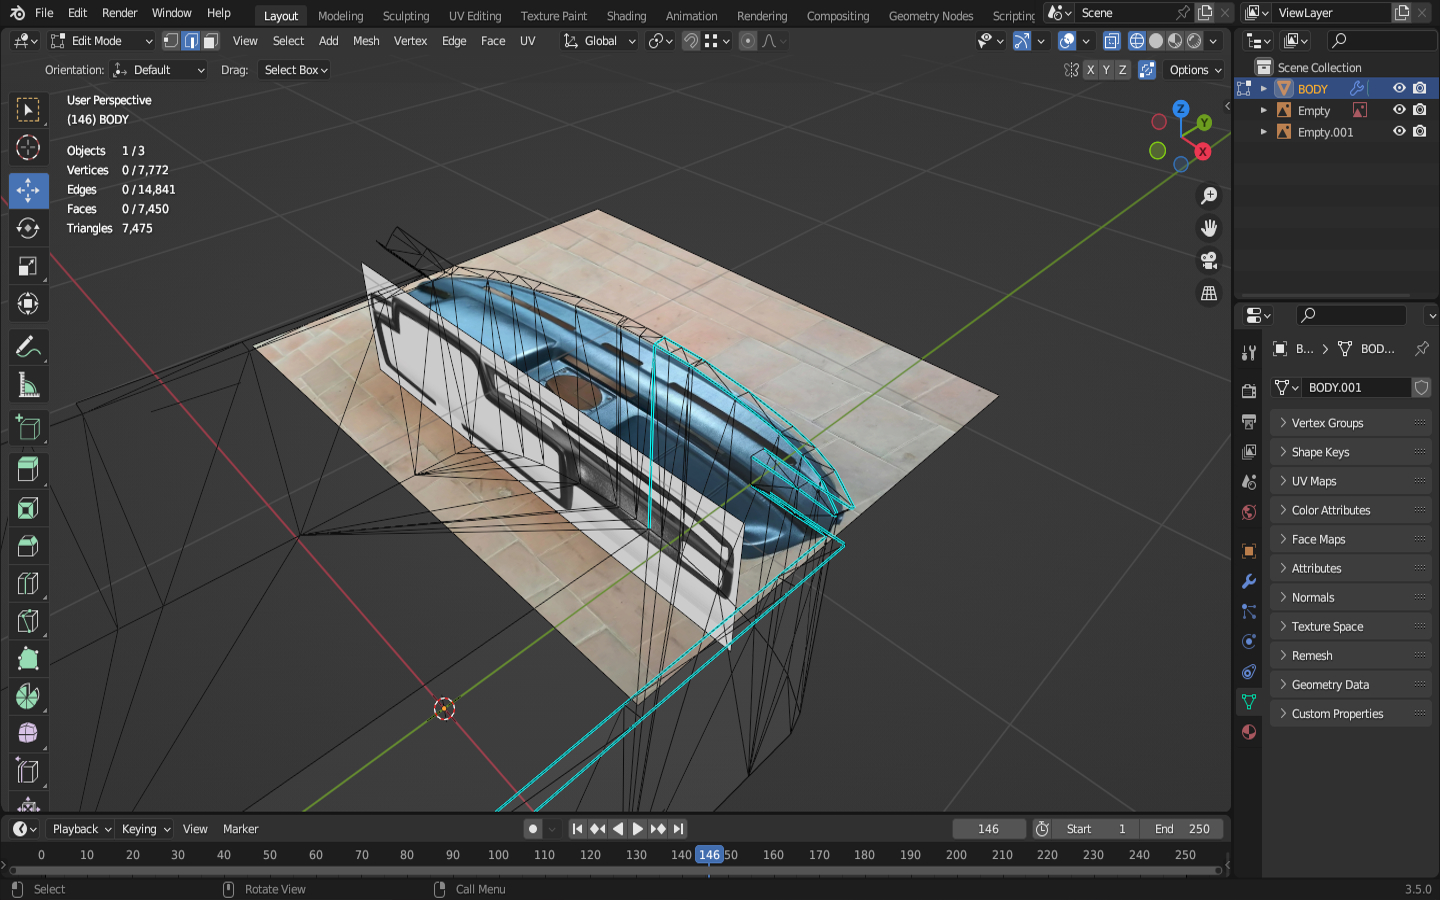This screenshot has height=900, width=1440.
Task: Select the Add Cube tool
Action: pyautogui.click(x=28, y=428)
